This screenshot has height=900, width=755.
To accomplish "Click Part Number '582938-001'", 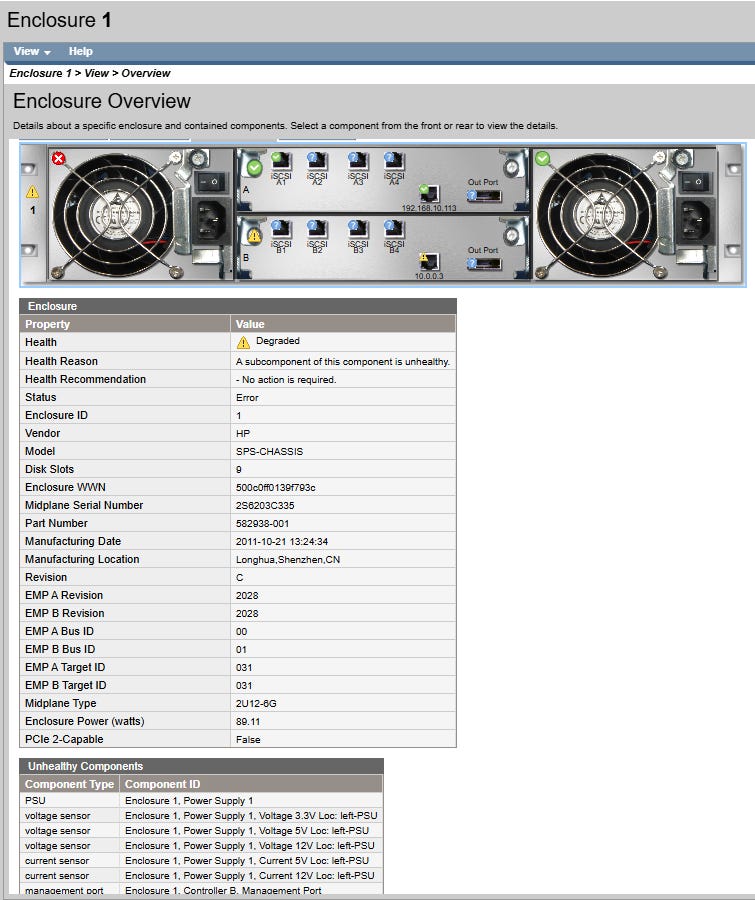I will [x=262, y=523].
